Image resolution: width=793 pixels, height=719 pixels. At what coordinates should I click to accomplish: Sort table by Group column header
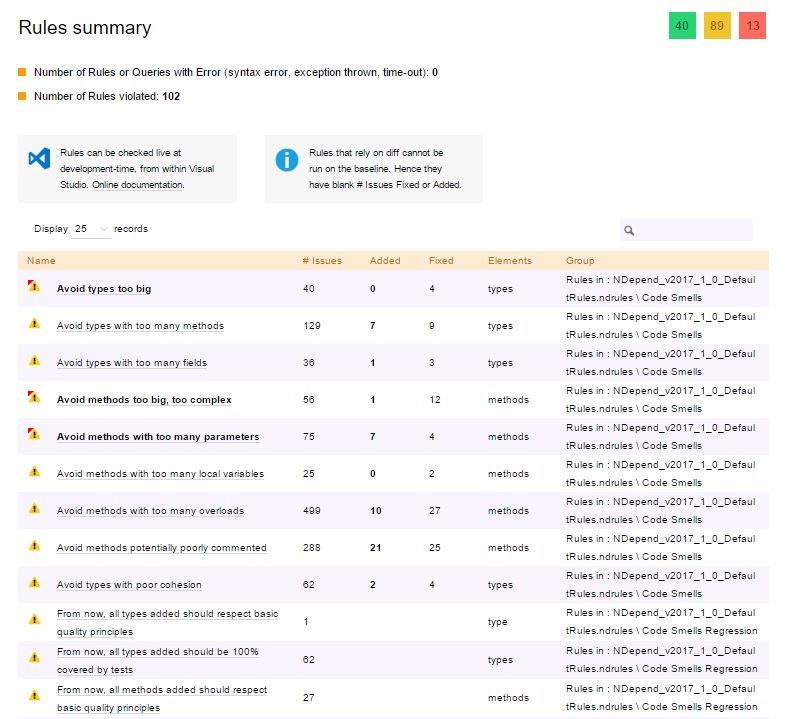(x=580, y=260)
